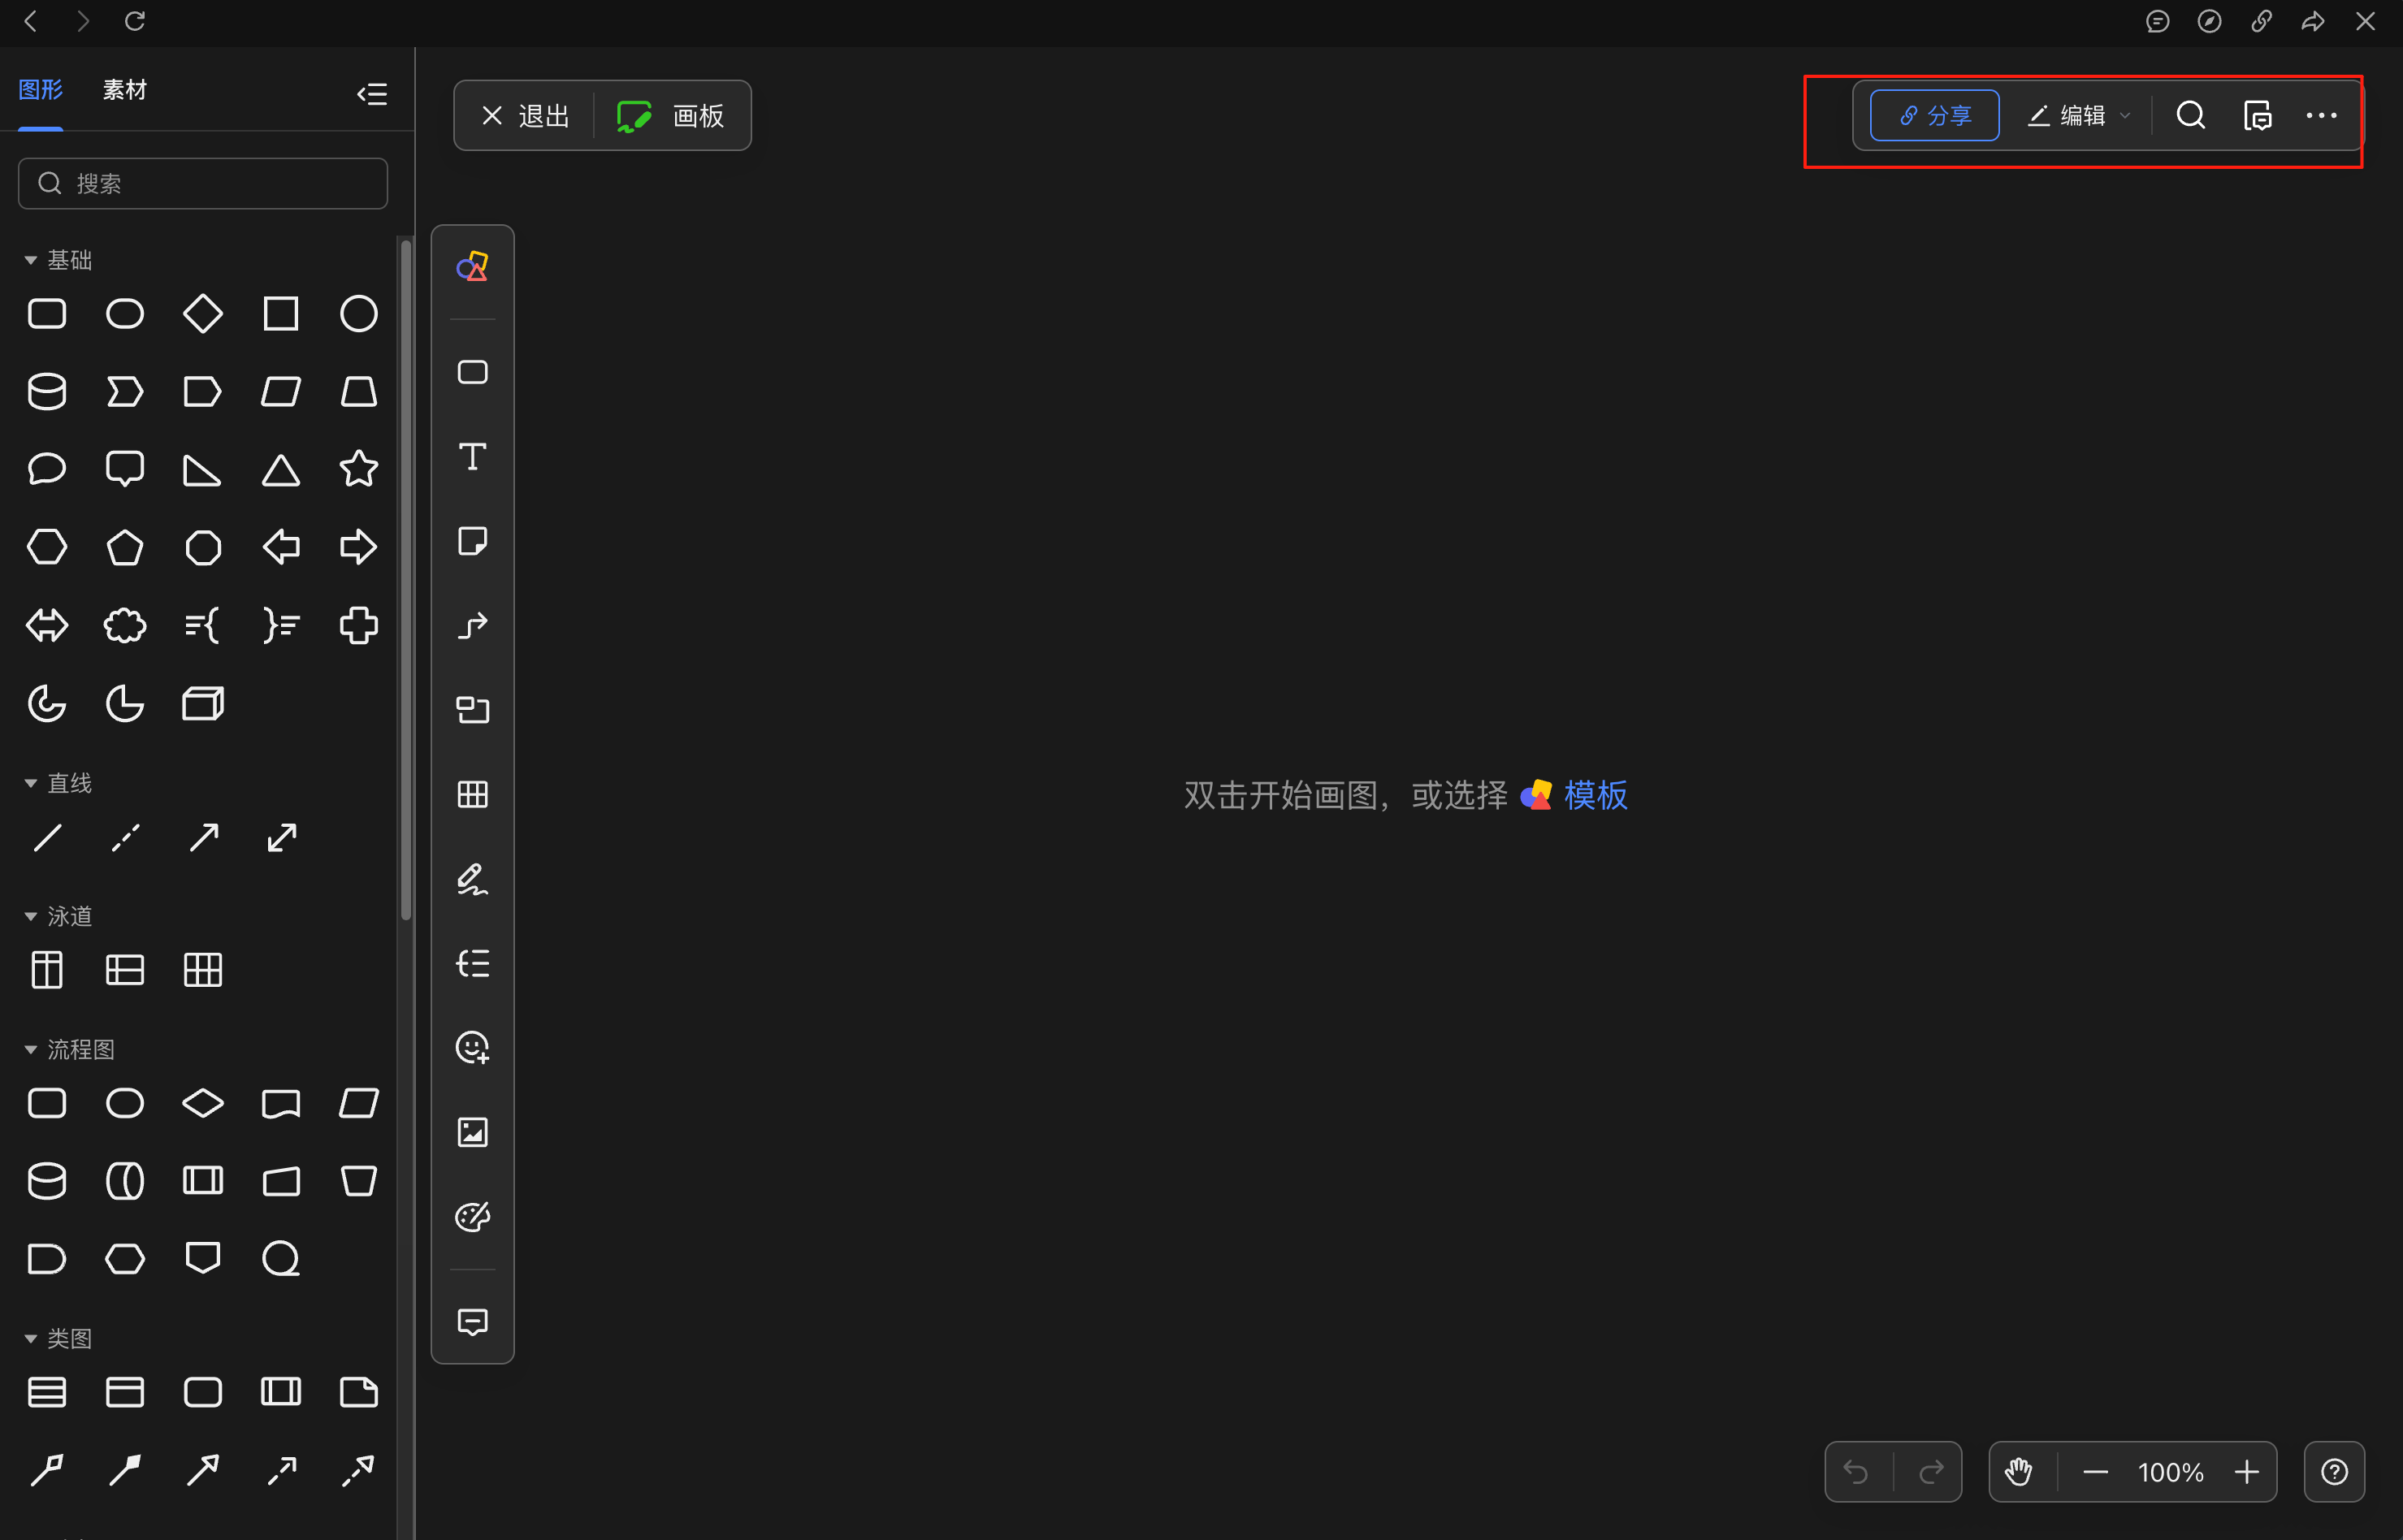Open the page comments panel icon

point(2257,115)
